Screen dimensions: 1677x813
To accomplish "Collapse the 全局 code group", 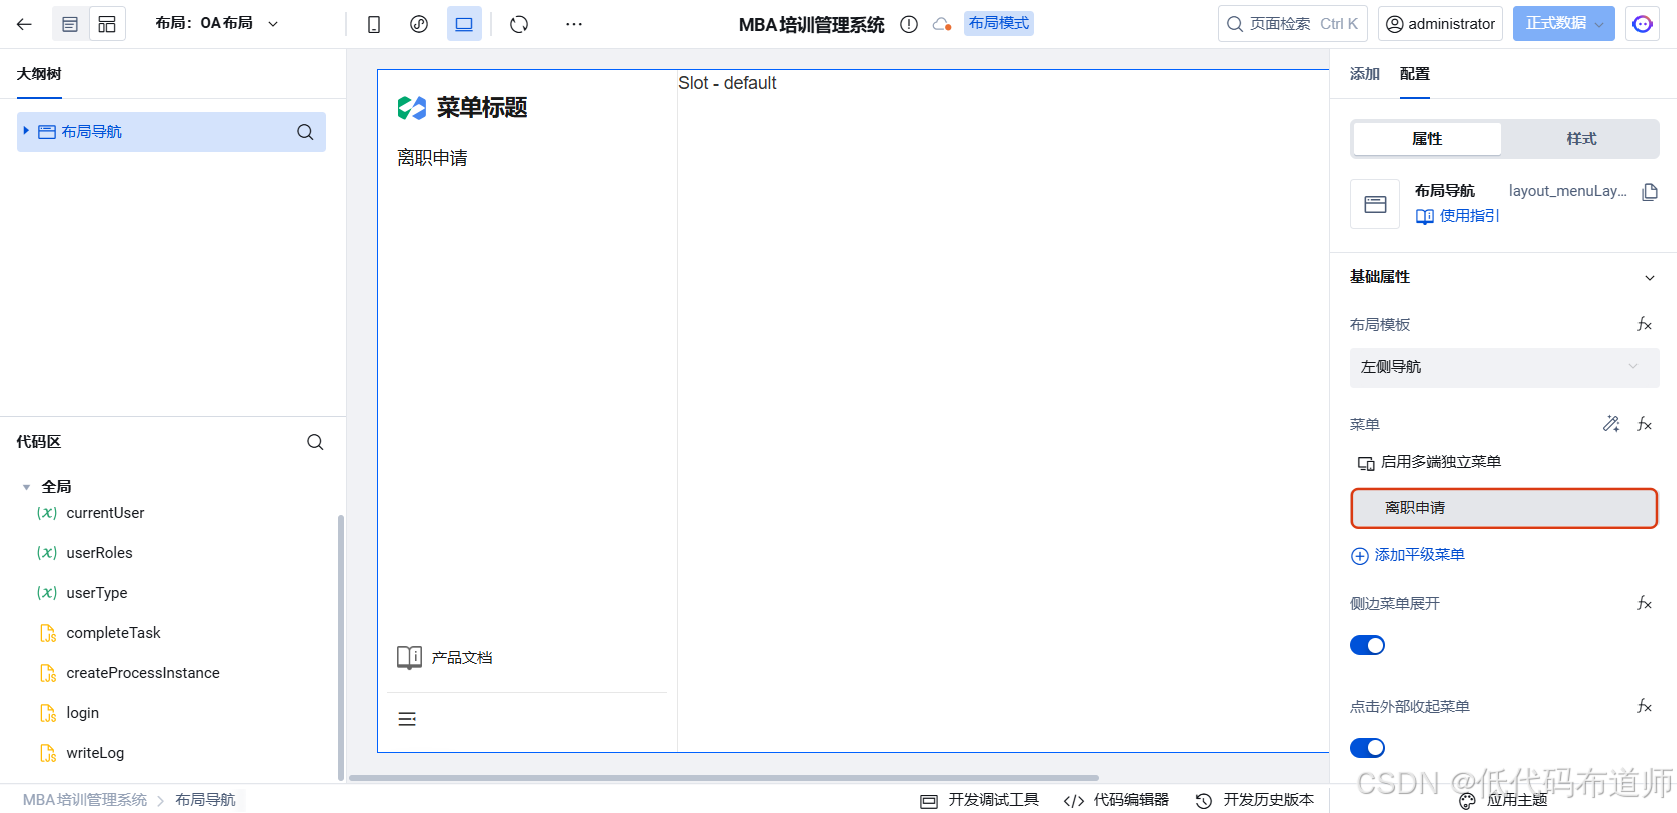I will click(x=26, y=487).
